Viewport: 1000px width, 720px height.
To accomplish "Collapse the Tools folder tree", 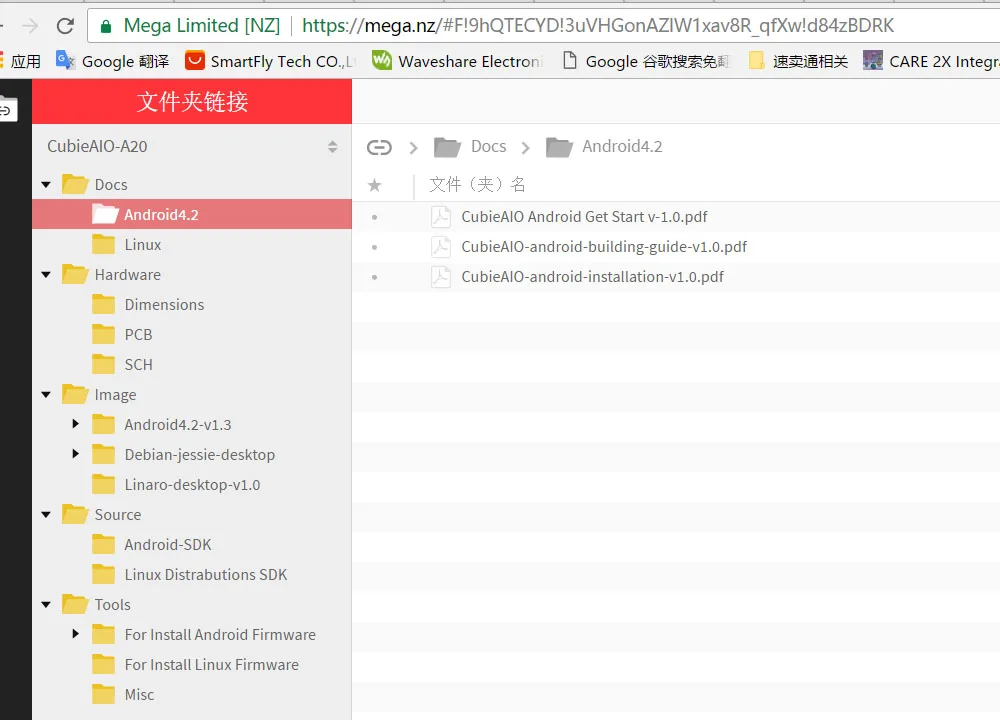I will point(46,605).
